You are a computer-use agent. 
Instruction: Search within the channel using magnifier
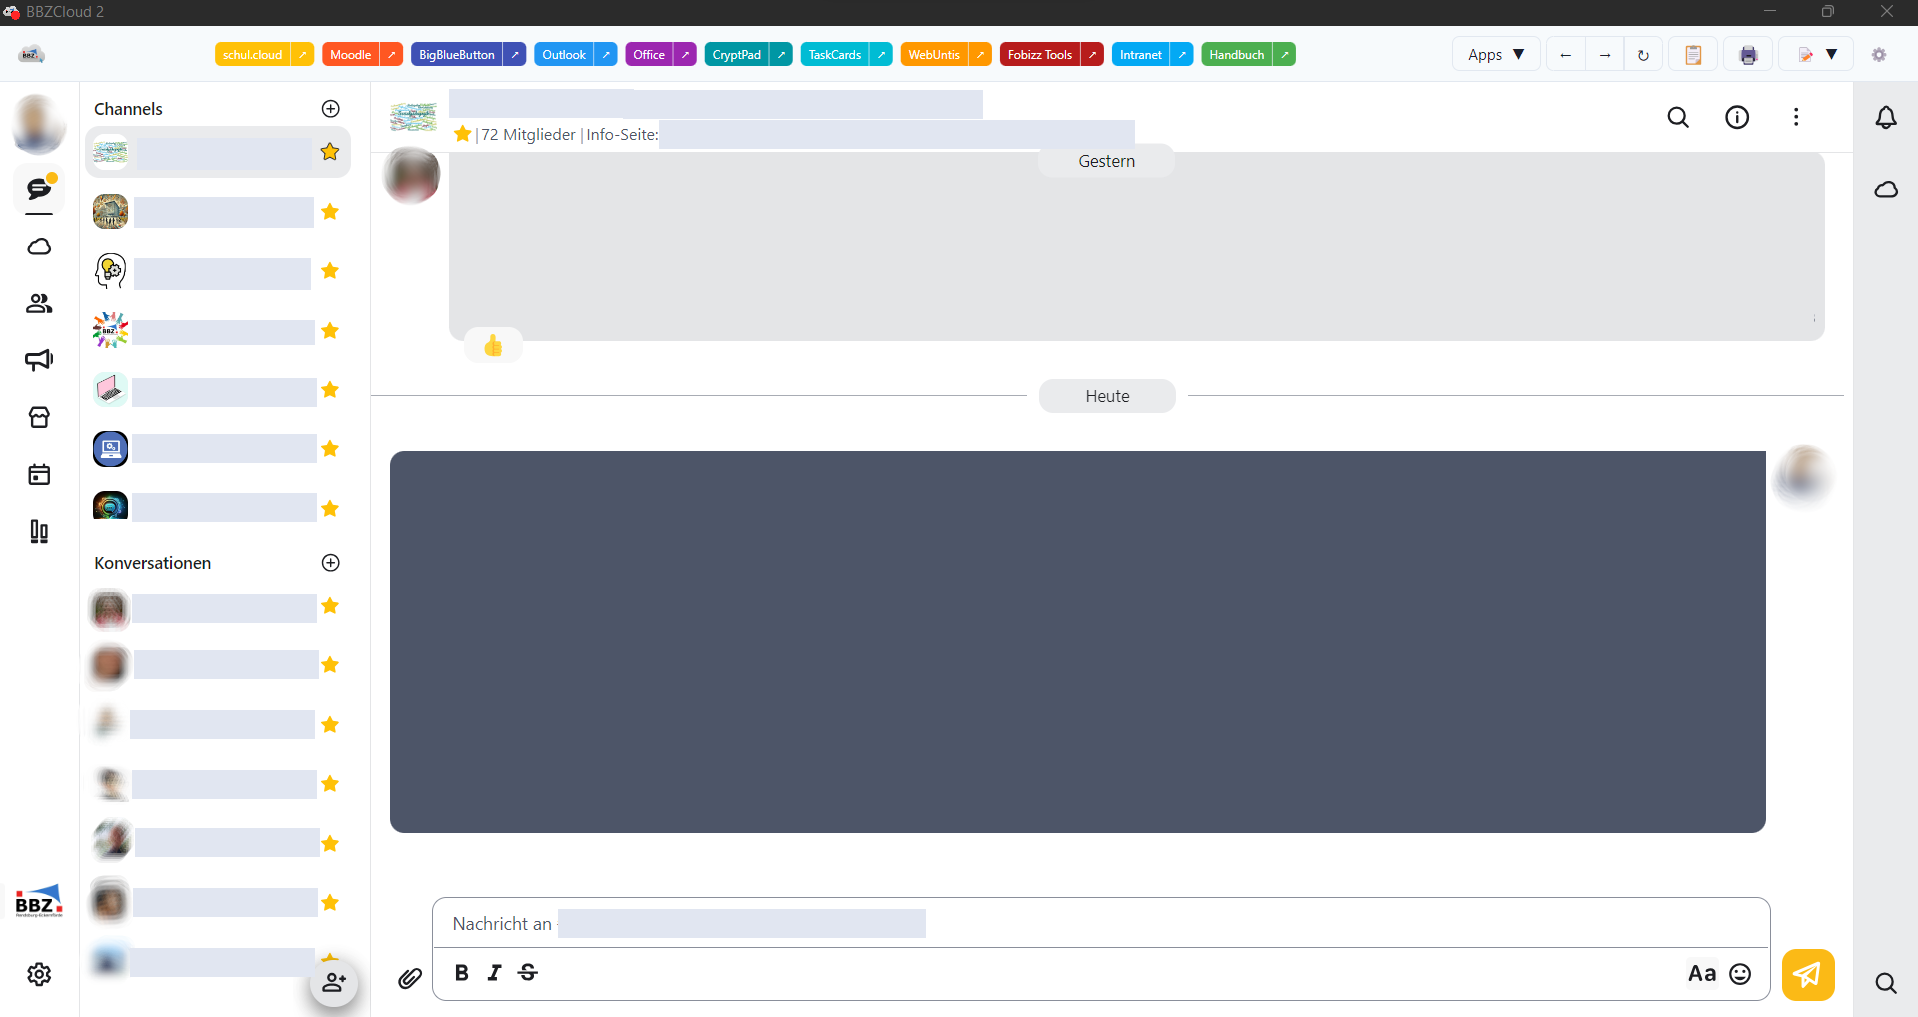1678,118
